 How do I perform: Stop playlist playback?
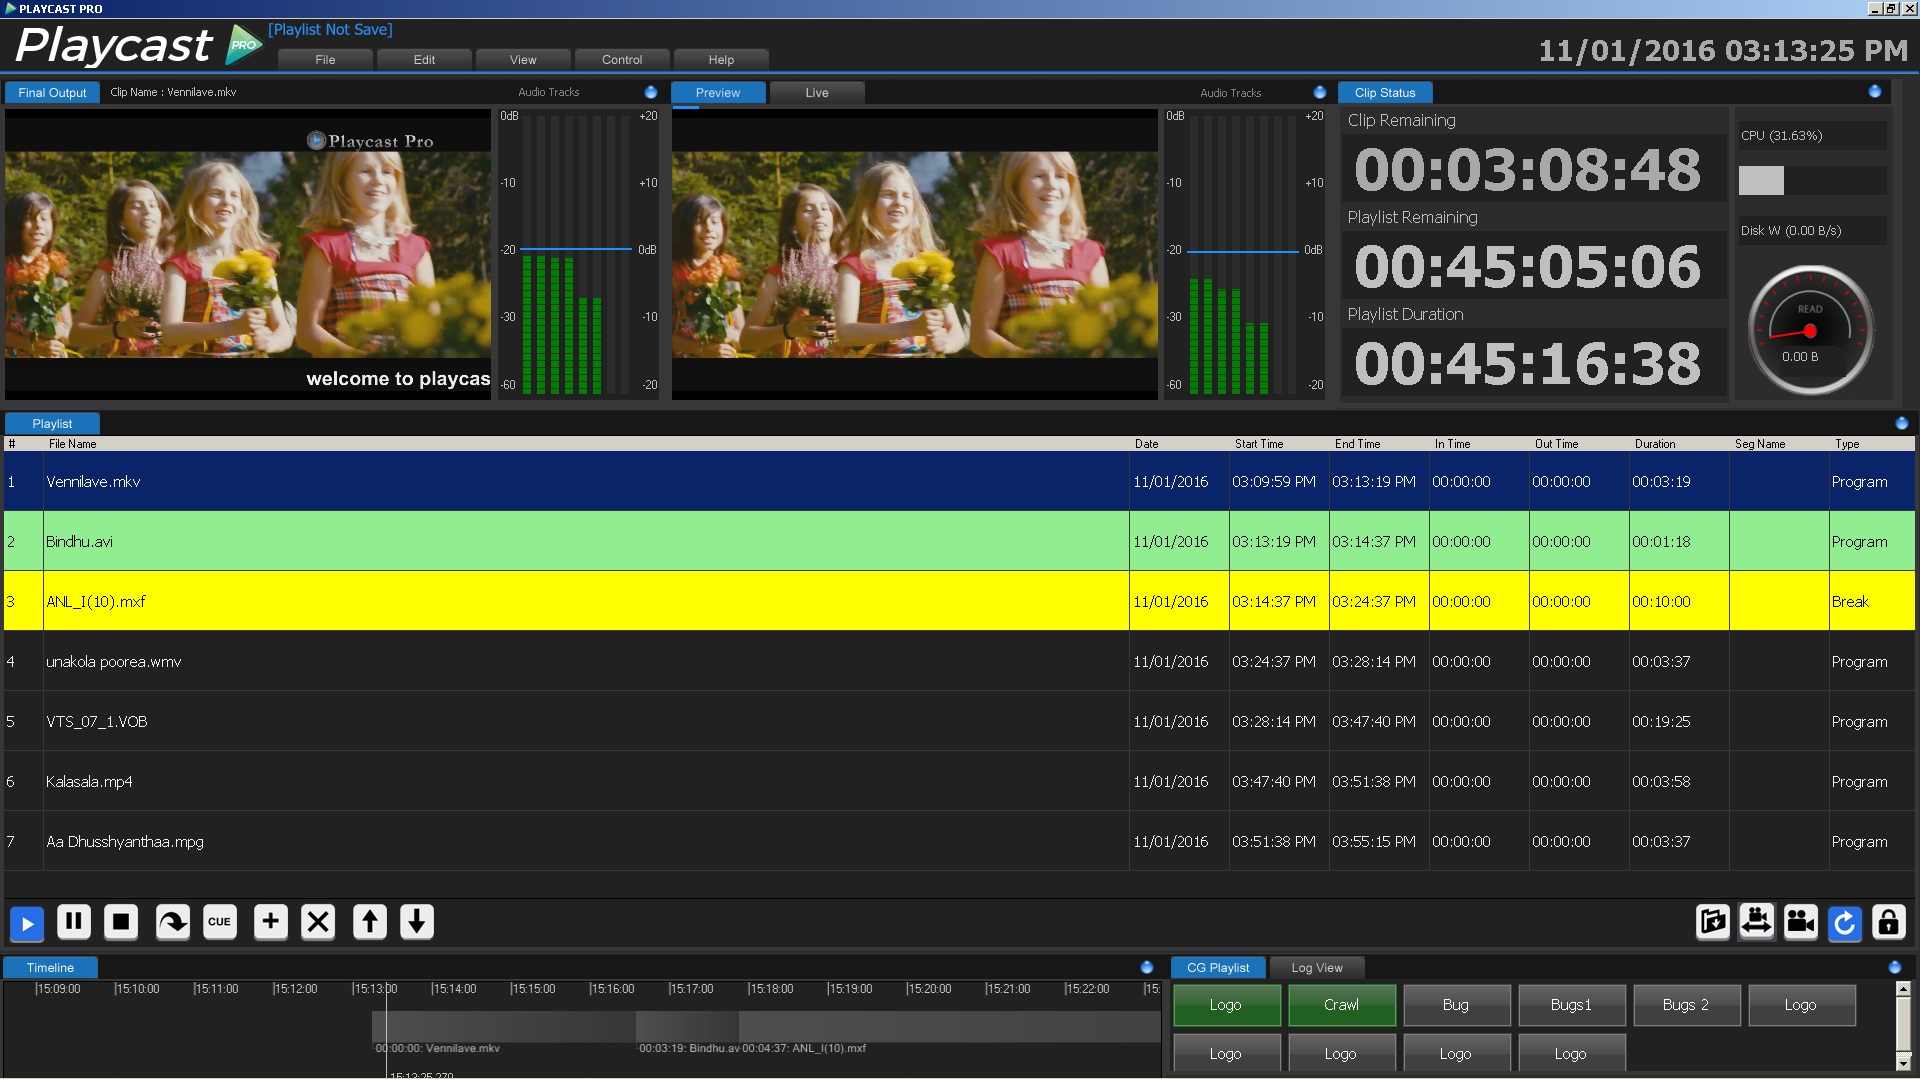pyautogui.click(x=121, y=922)
